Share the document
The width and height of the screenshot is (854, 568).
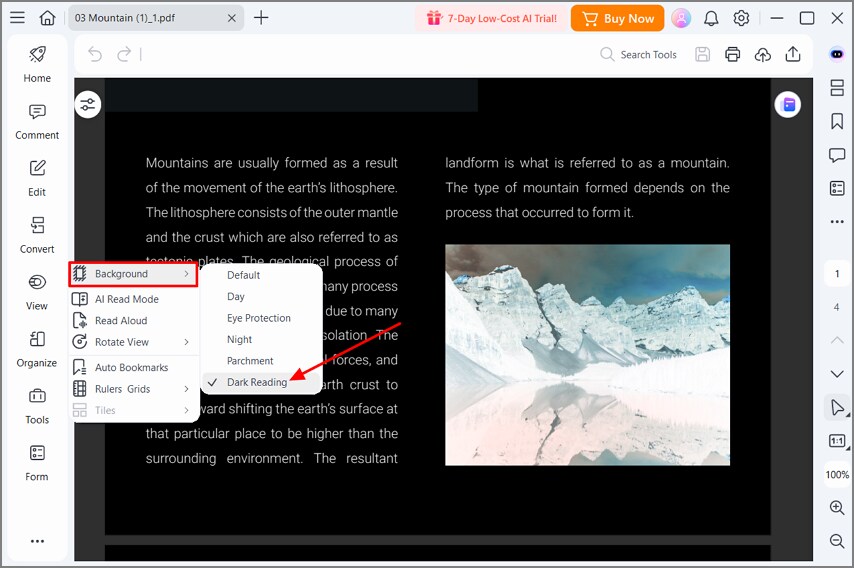coord(793,54)
